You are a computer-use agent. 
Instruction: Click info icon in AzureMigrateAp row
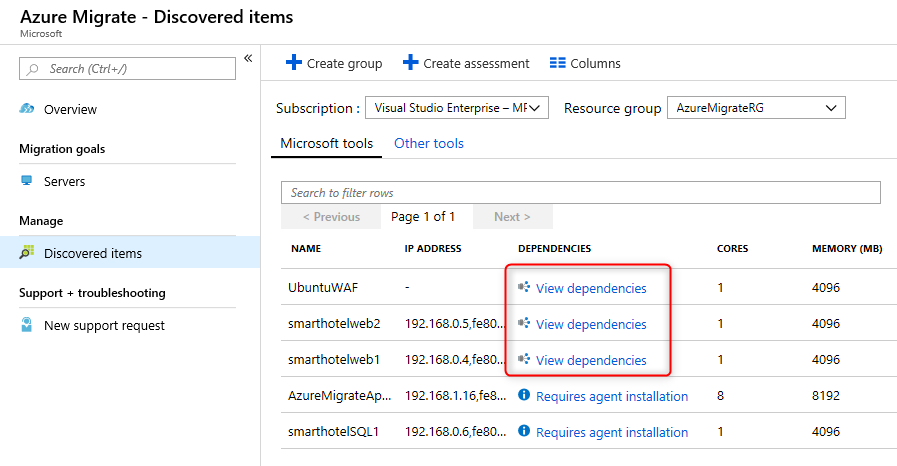[523, 395]
